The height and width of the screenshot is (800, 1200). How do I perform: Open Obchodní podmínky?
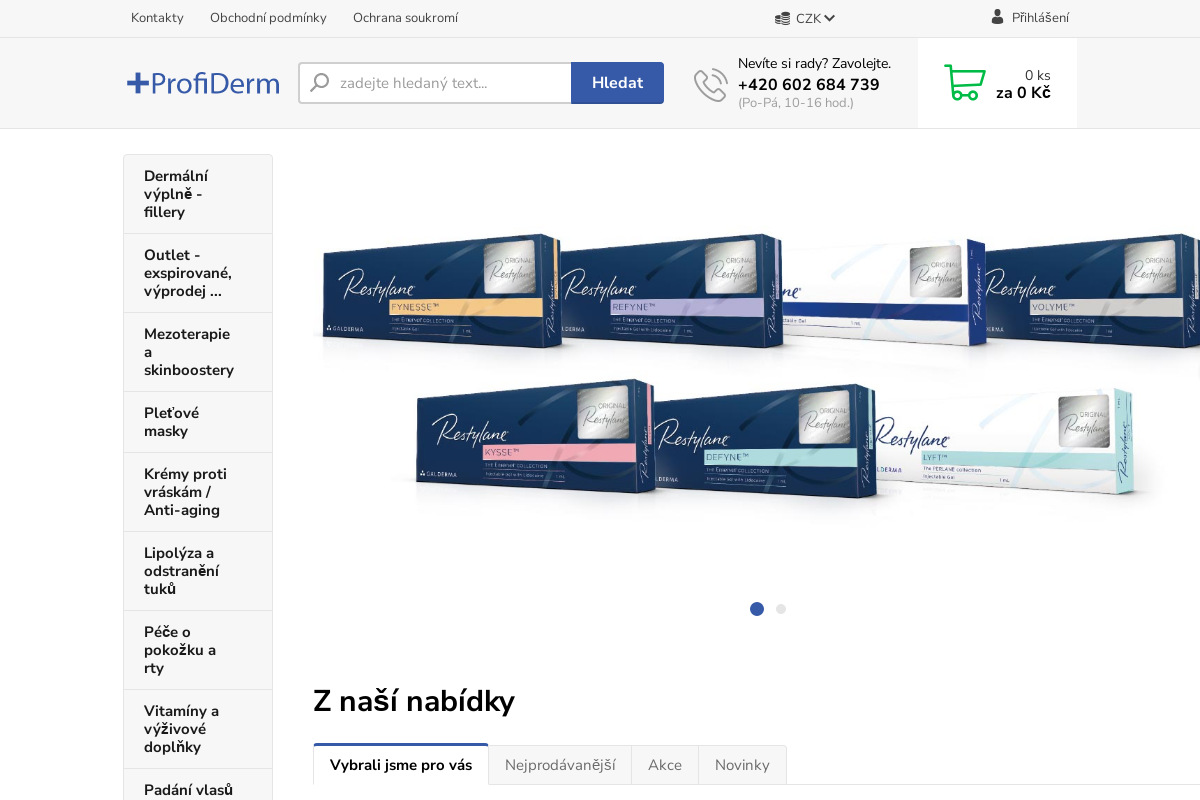(268, 17)
